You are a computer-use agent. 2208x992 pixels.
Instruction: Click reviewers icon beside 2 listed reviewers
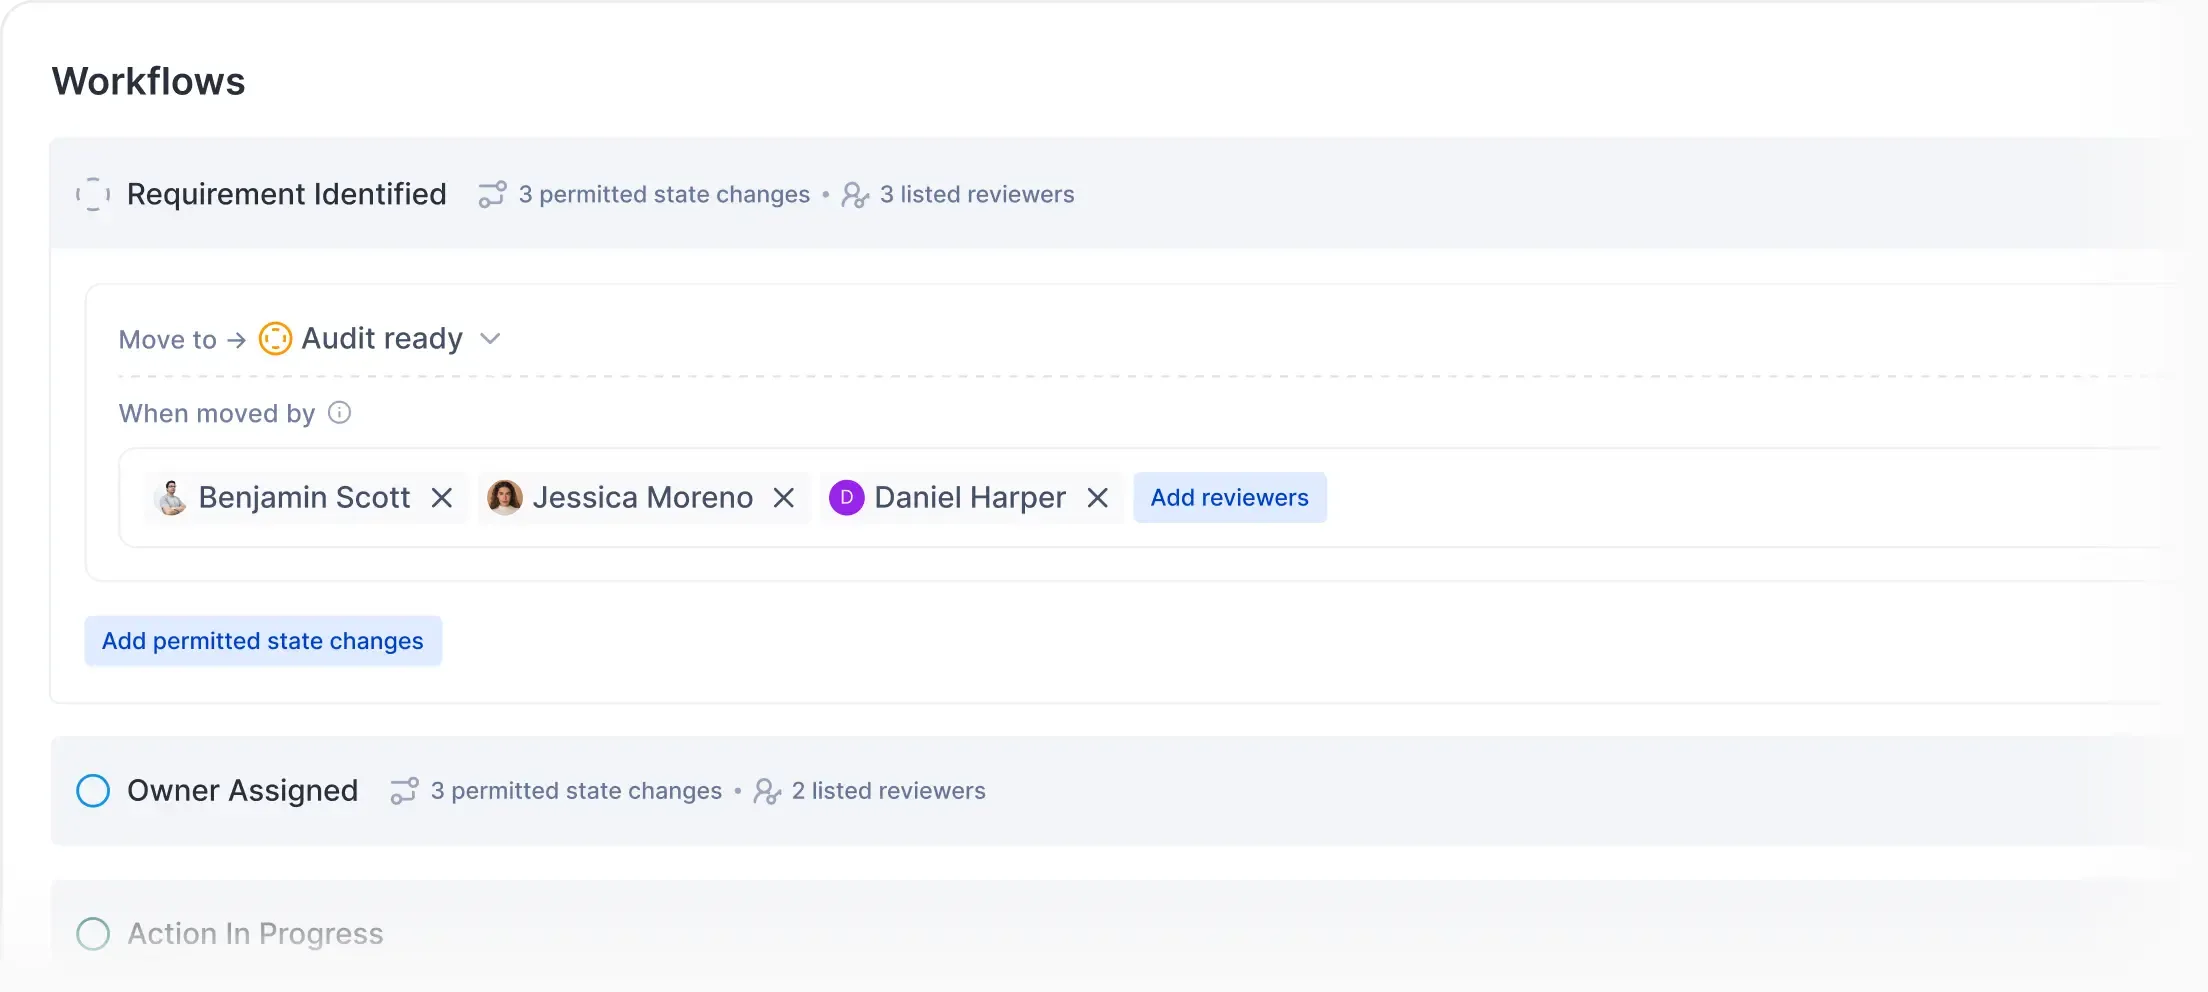767,791
